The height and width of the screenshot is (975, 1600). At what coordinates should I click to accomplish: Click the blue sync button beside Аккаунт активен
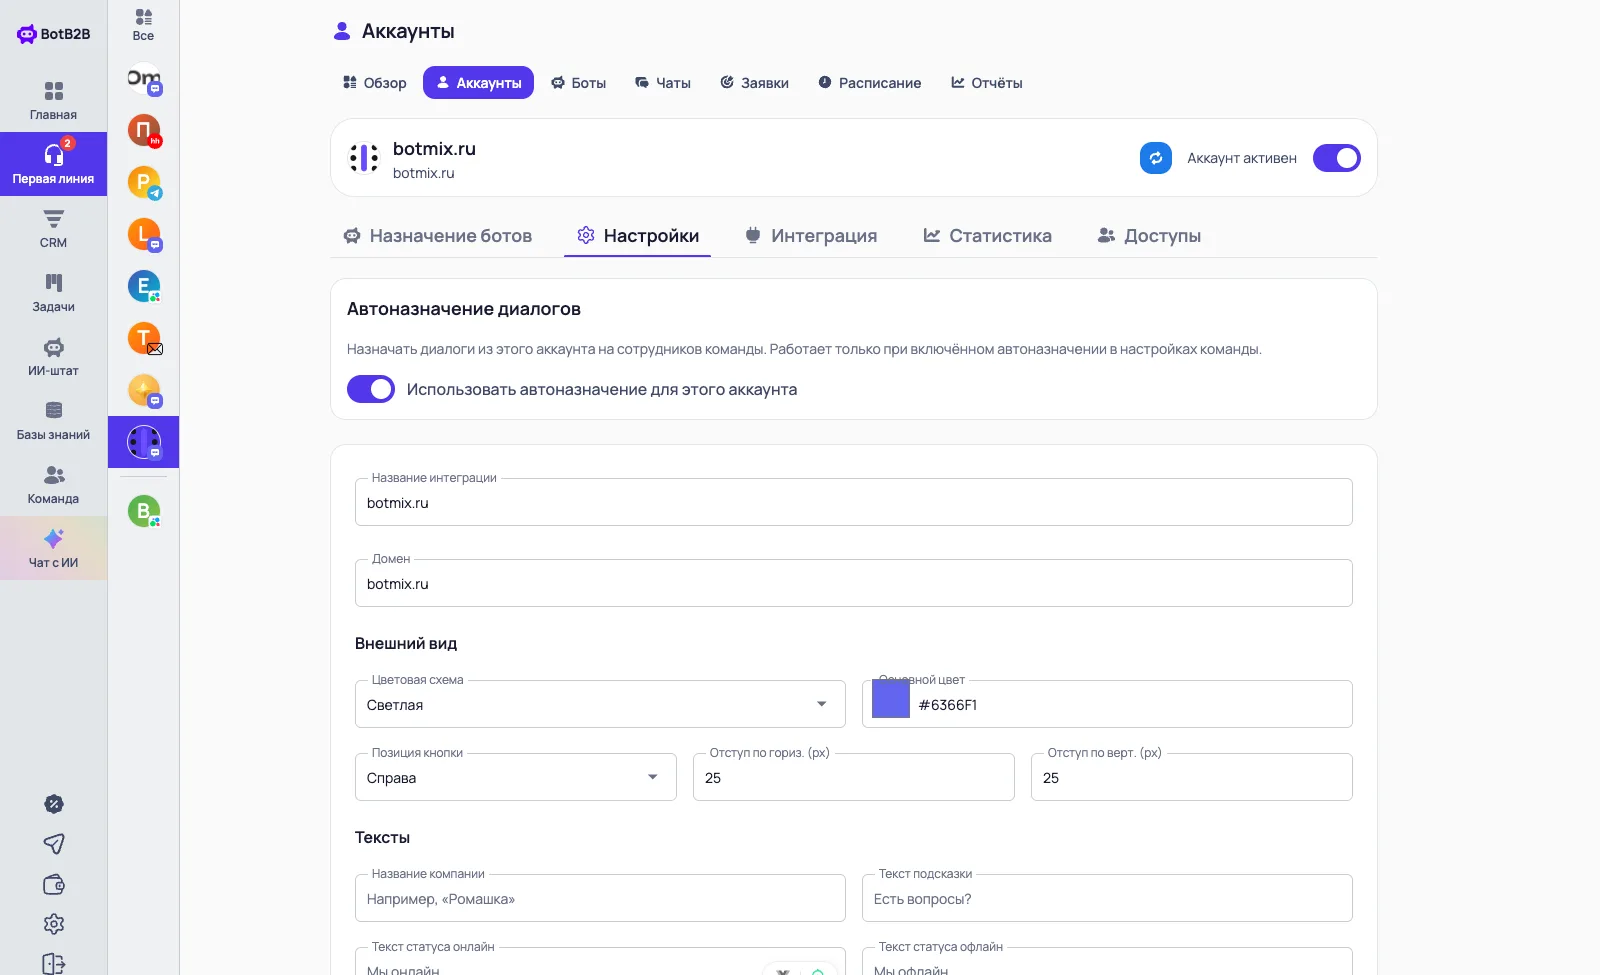[x=1156, y=158]
